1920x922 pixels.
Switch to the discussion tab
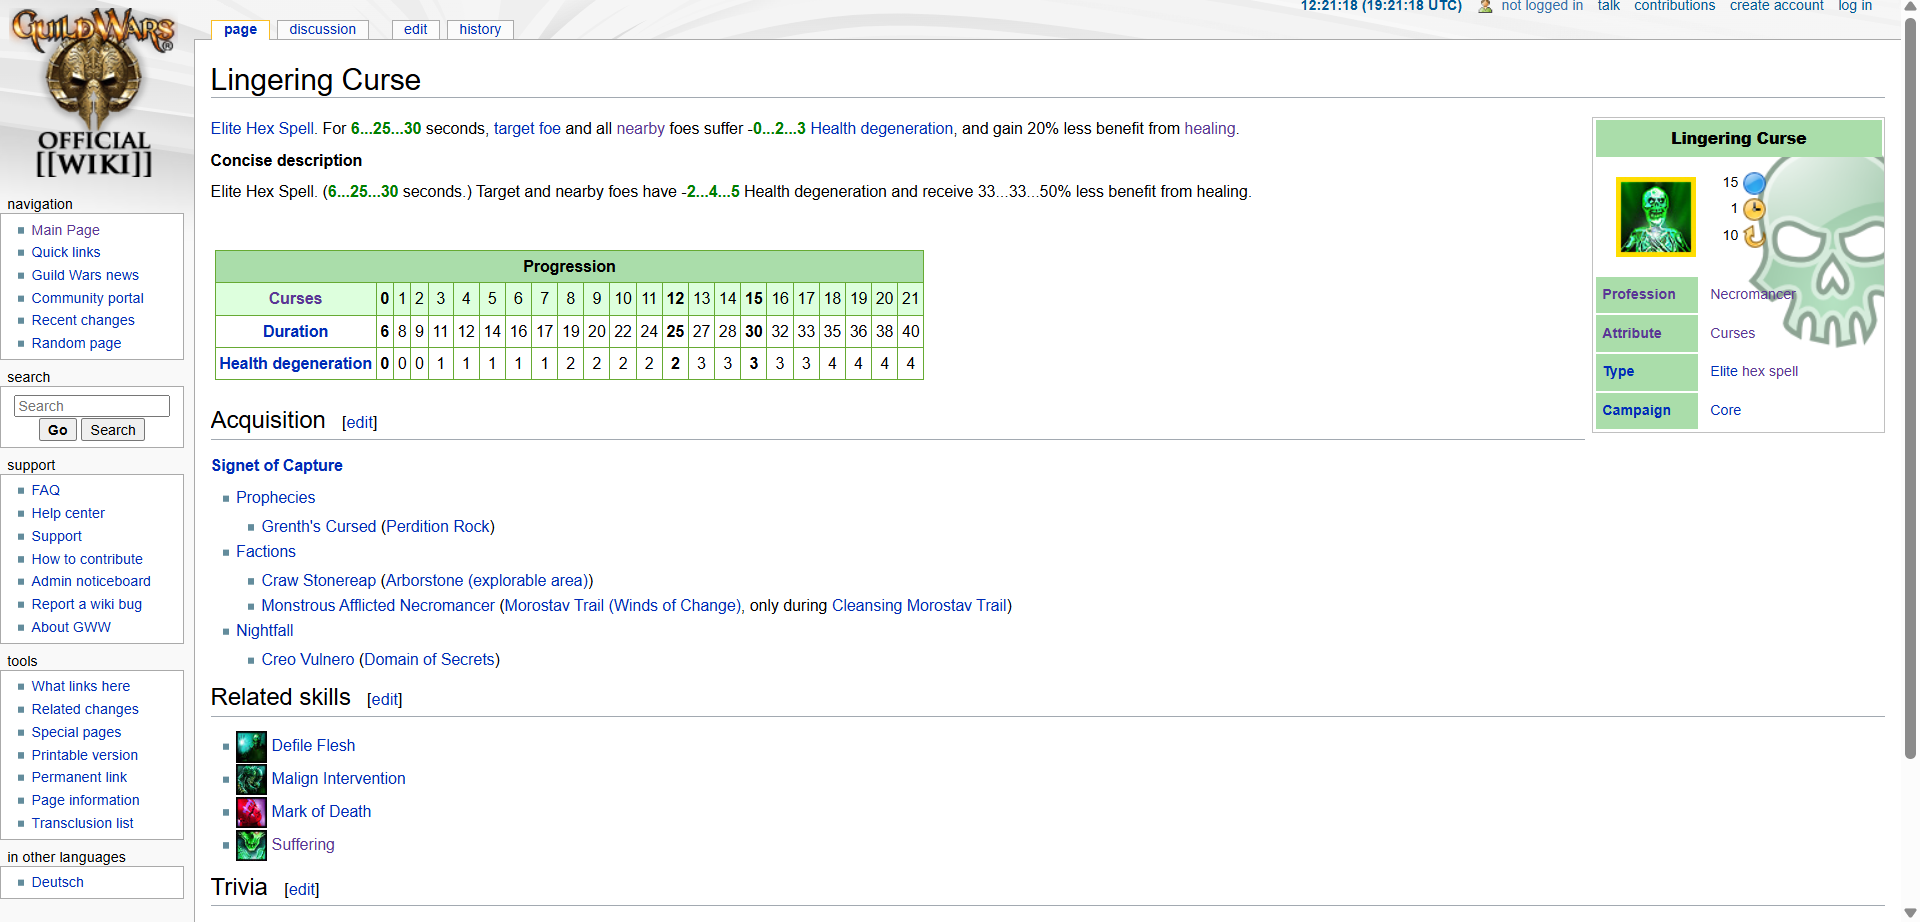pyautogui.click(x=322, y=29)
